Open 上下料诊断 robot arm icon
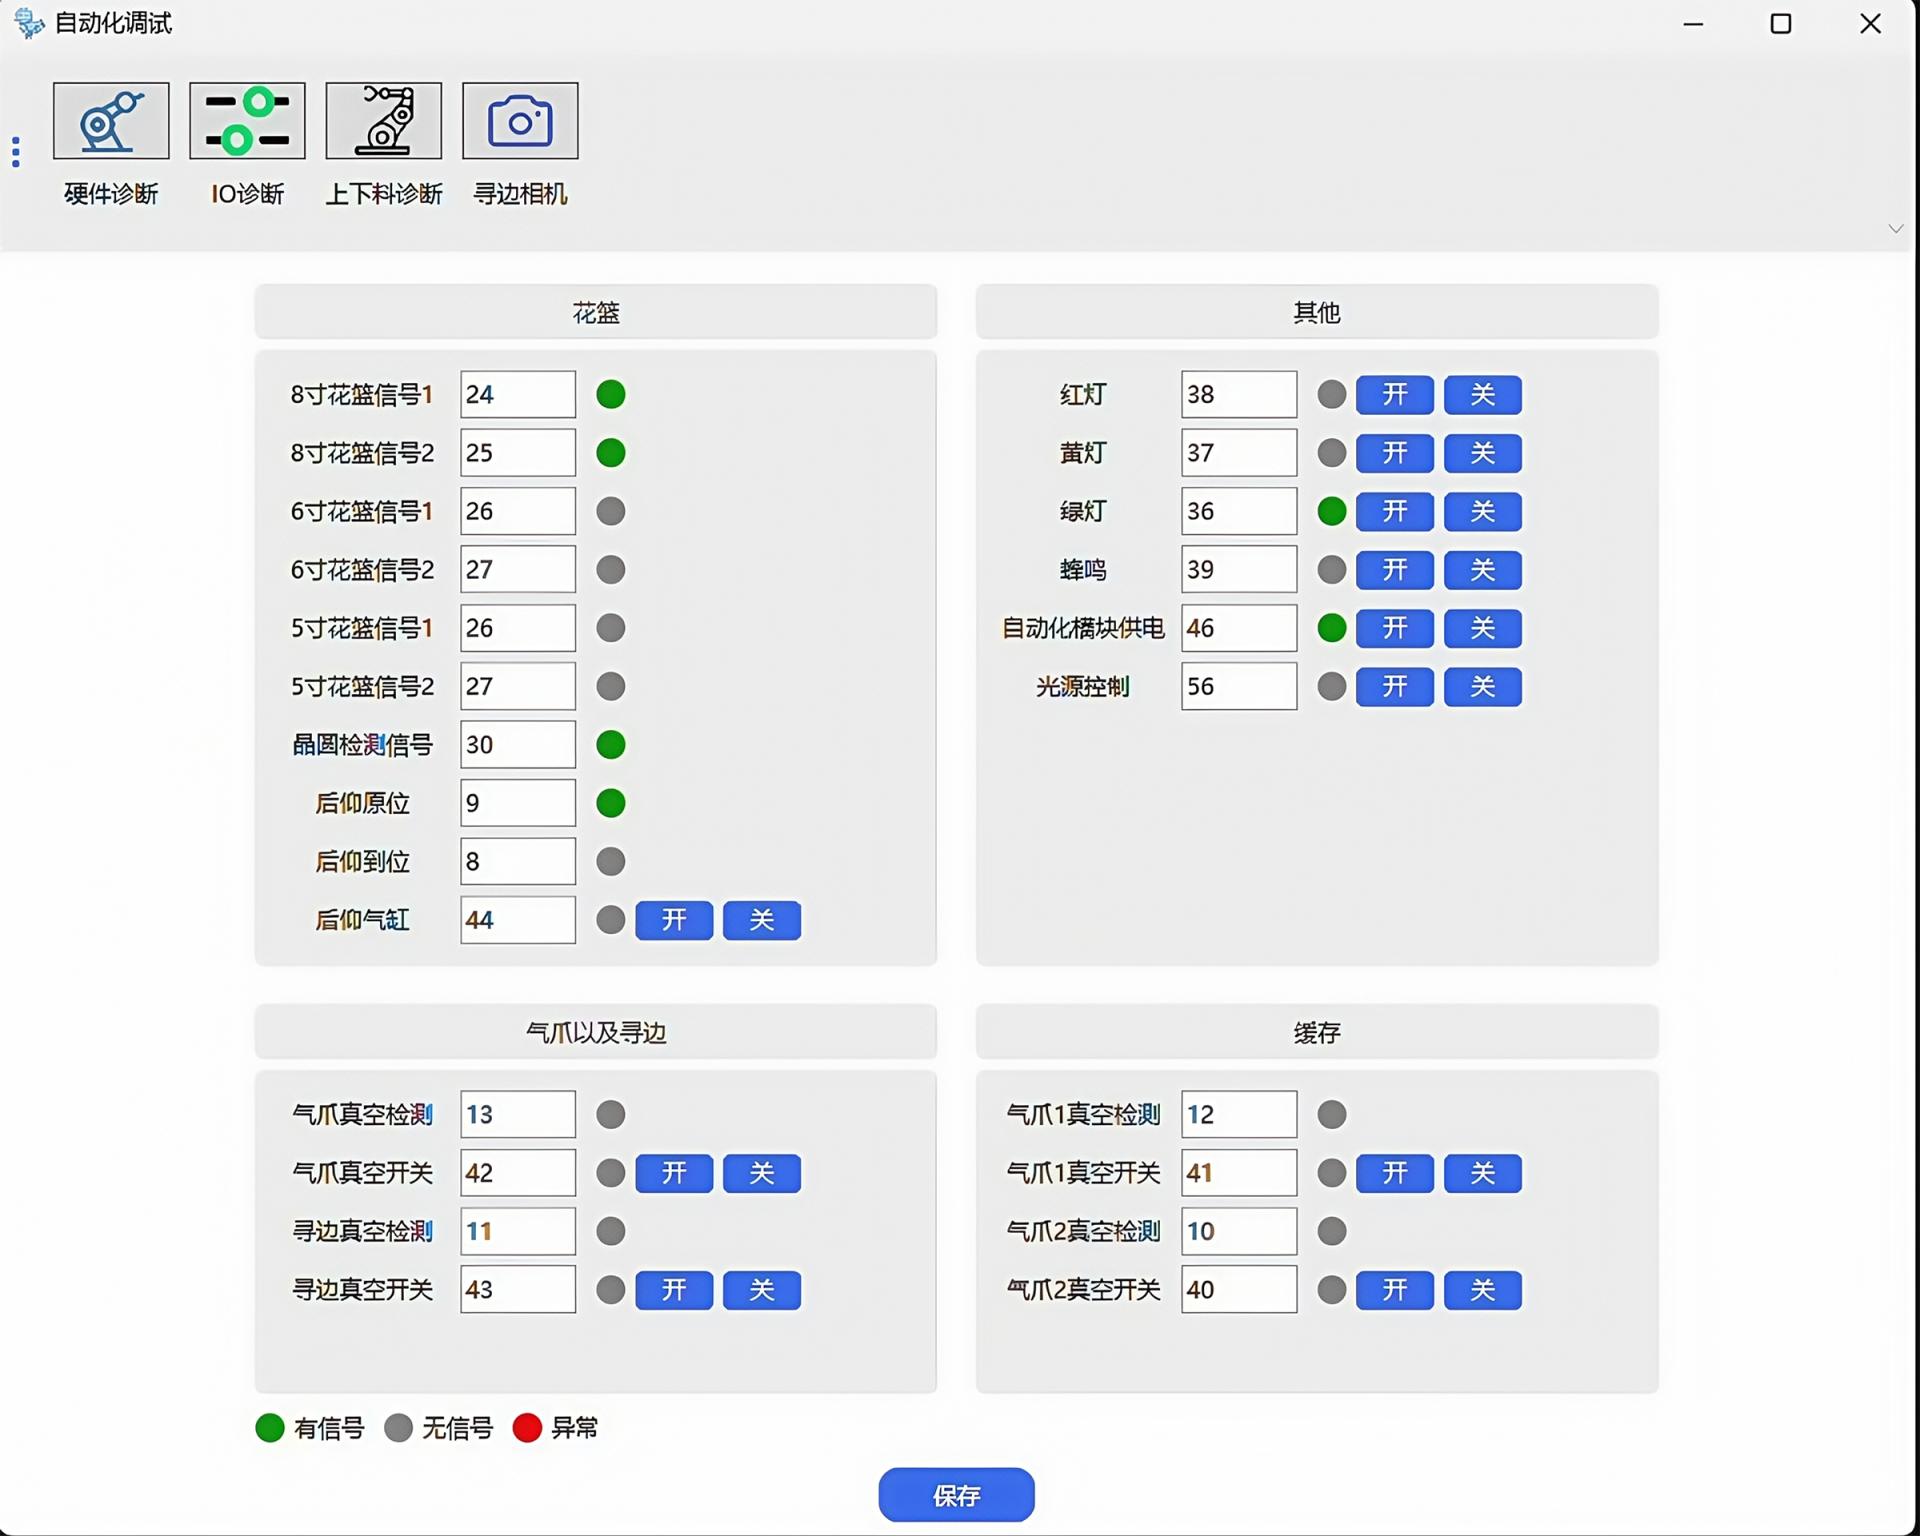Image resolution: width=1920 pixels, height=1536 pixels. [x=383, y=121]
